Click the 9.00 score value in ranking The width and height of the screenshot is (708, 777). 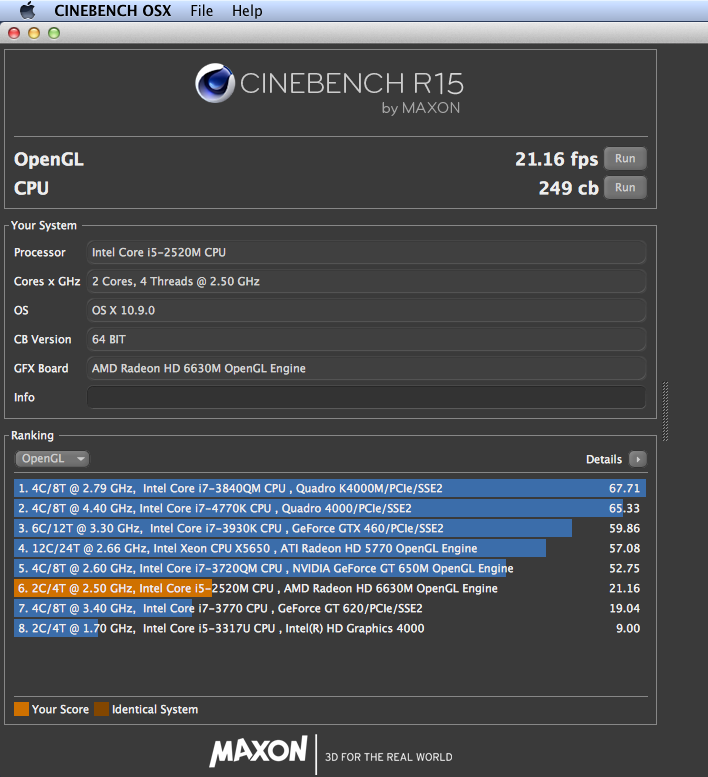[628, 628]
